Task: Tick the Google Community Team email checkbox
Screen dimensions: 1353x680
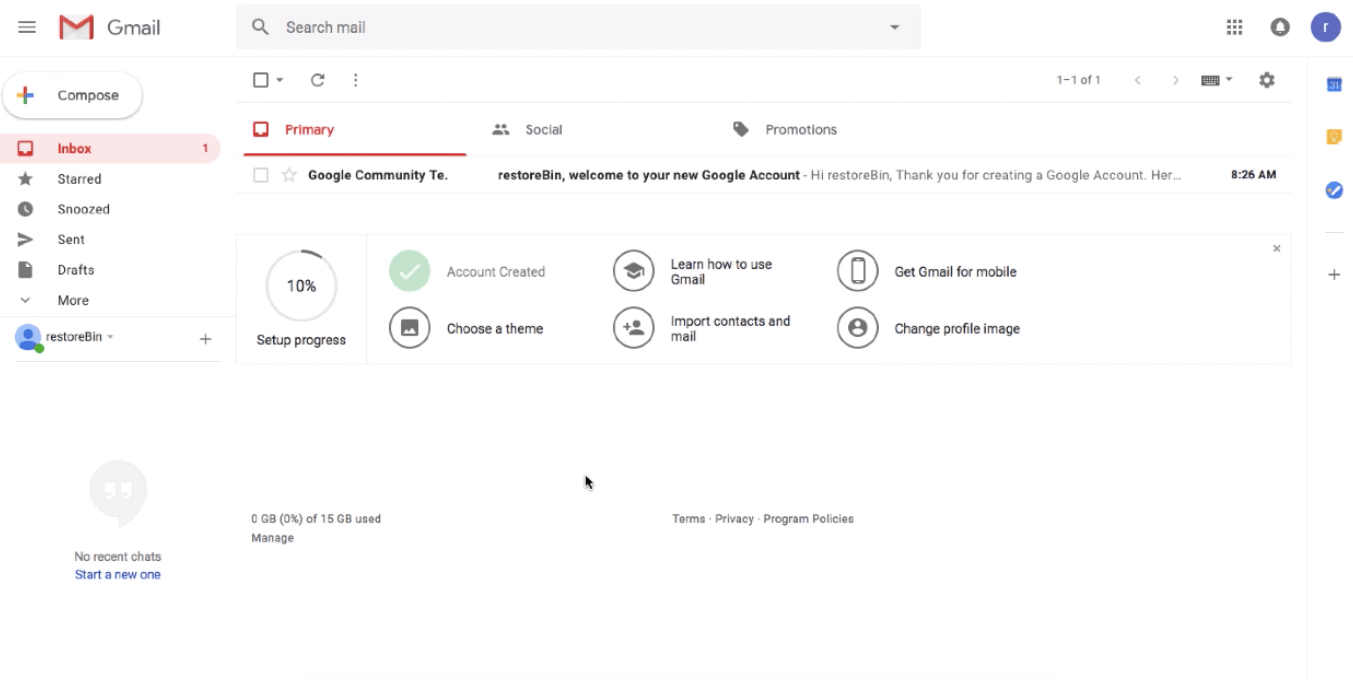Action: [261, 175]
